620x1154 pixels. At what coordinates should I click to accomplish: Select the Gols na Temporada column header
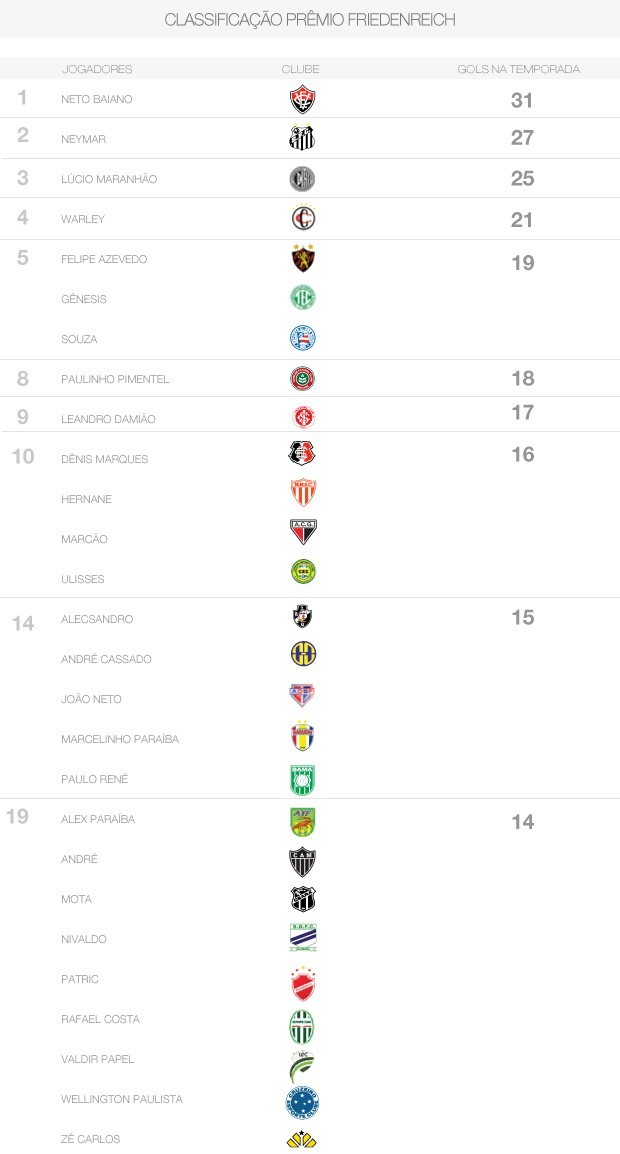[x=519, y=69]
